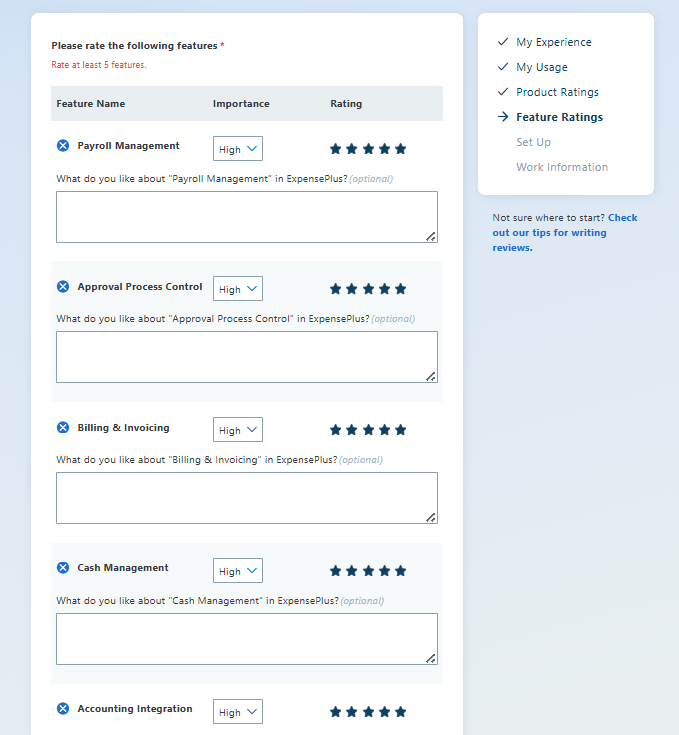679x735 pixels.
Task: Set Cash Management rating to two stars
Action: 352,571
